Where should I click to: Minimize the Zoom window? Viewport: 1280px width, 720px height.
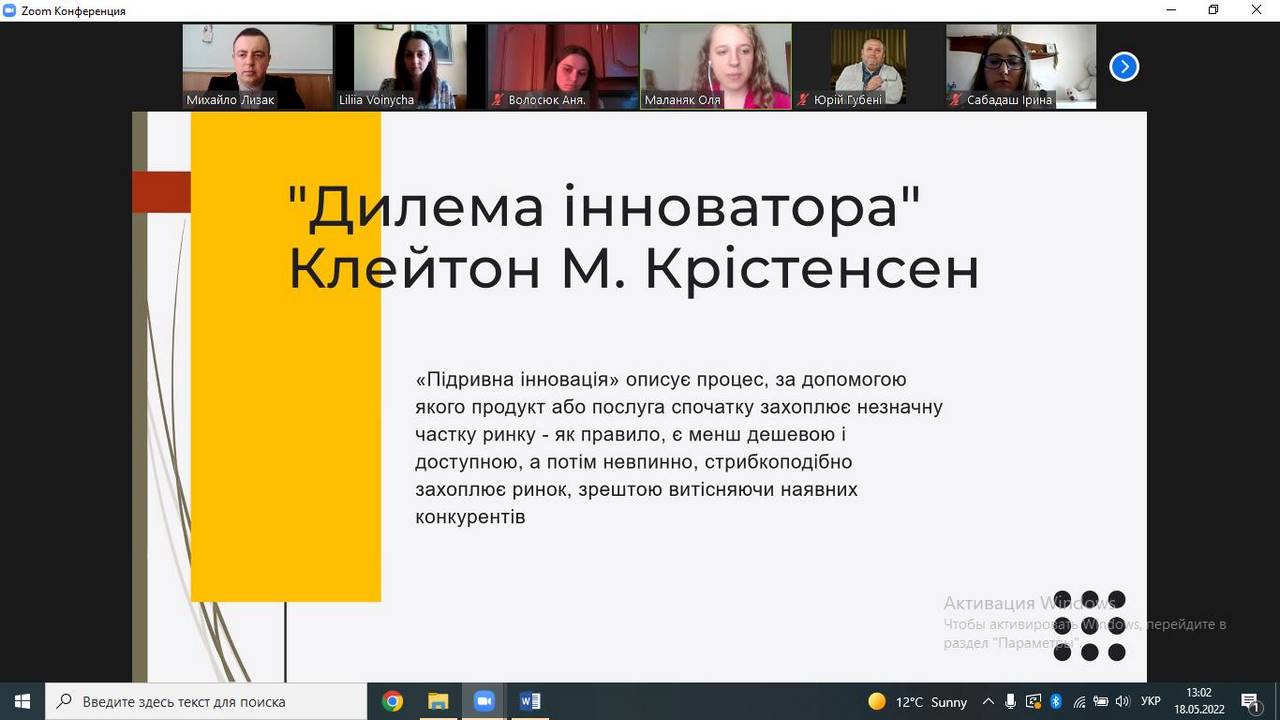[x=1170, y=10]
